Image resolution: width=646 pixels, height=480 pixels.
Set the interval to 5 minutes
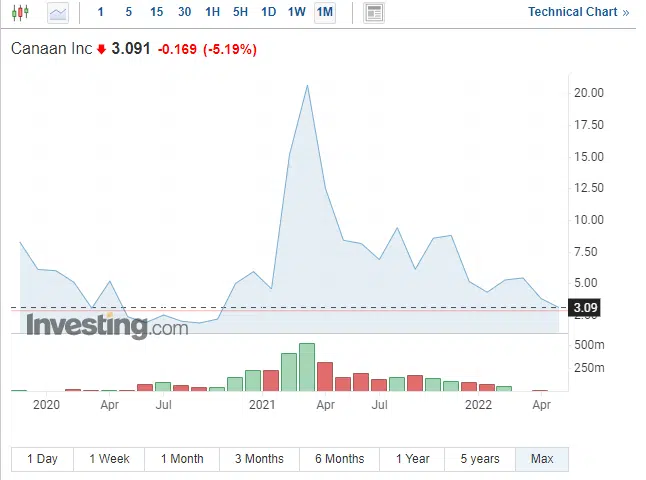(129, 12)
